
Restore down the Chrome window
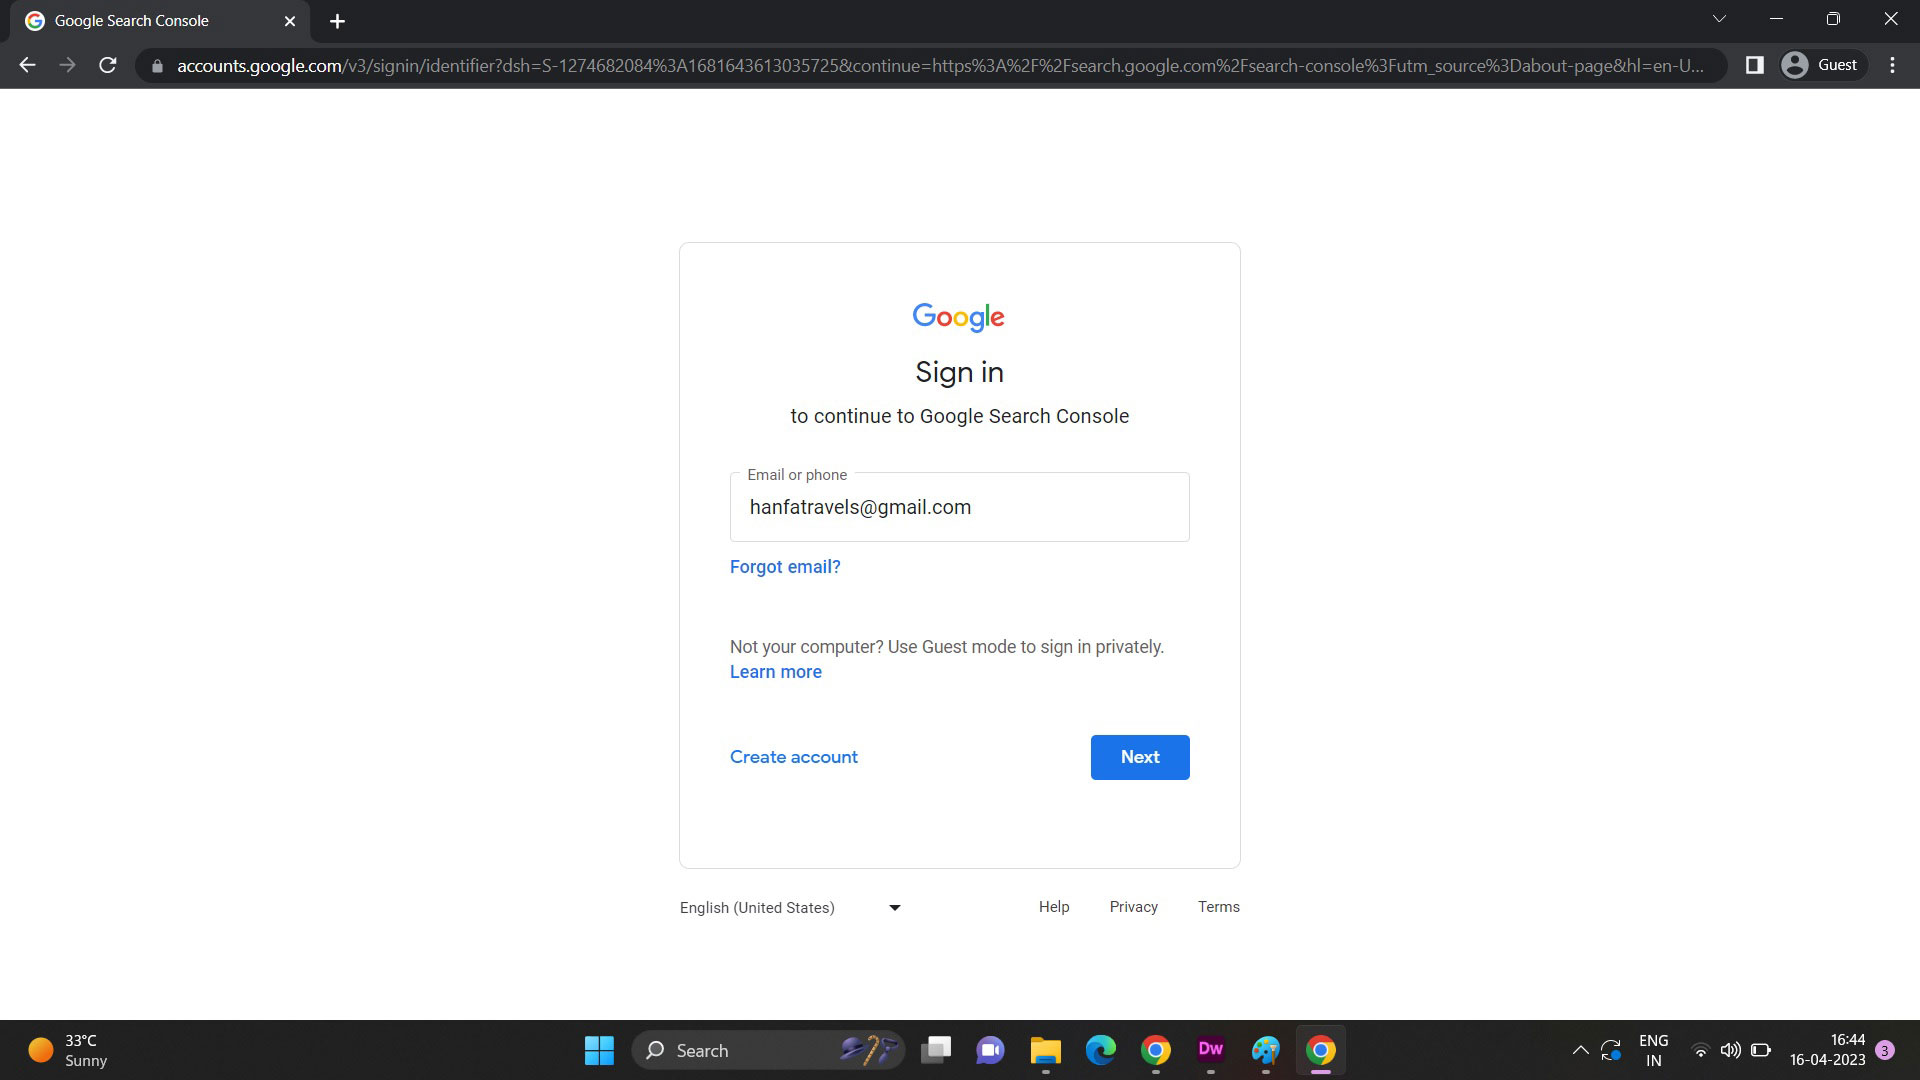click(x=1833, y=19)
